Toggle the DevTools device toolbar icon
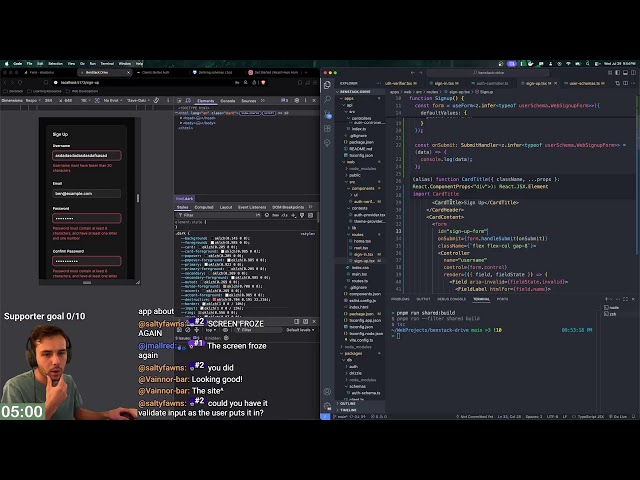Viewport: 640px width, 480px height. (188, 100)
